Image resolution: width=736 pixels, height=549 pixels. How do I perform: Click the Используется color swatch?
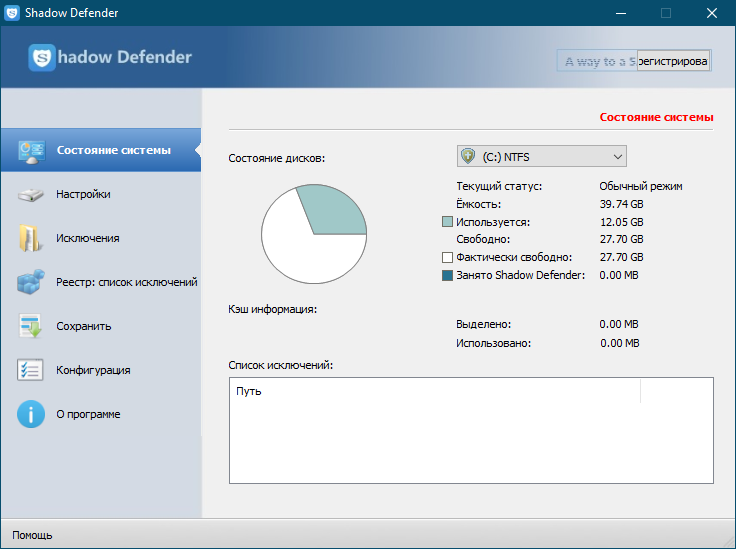[447, 221]
